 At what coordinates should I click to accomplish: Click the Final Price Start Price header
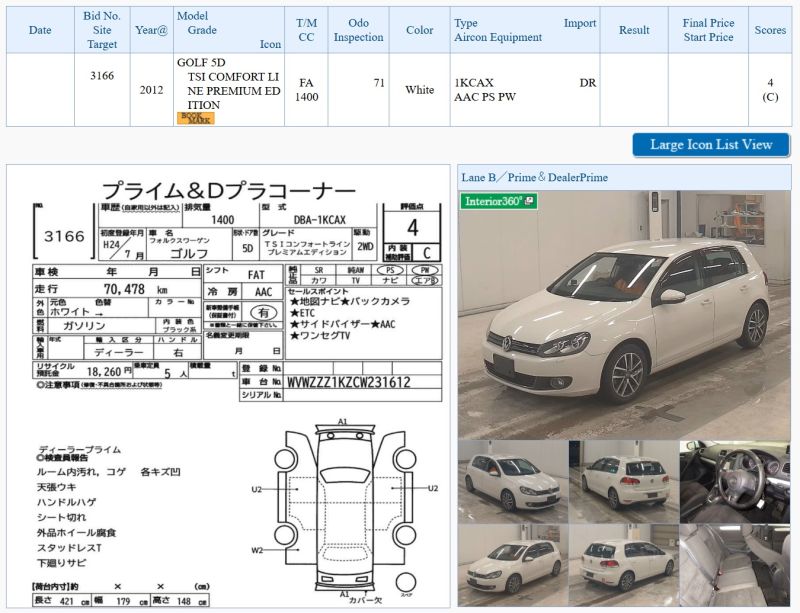point(708,30)
